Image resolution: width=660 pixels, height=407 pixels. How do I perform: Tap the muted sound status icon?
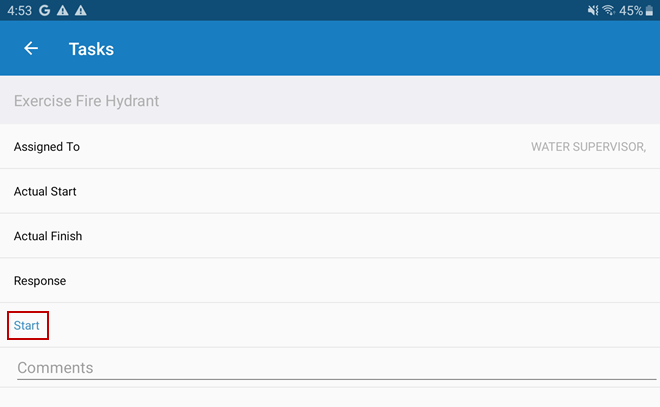[592, 10]
